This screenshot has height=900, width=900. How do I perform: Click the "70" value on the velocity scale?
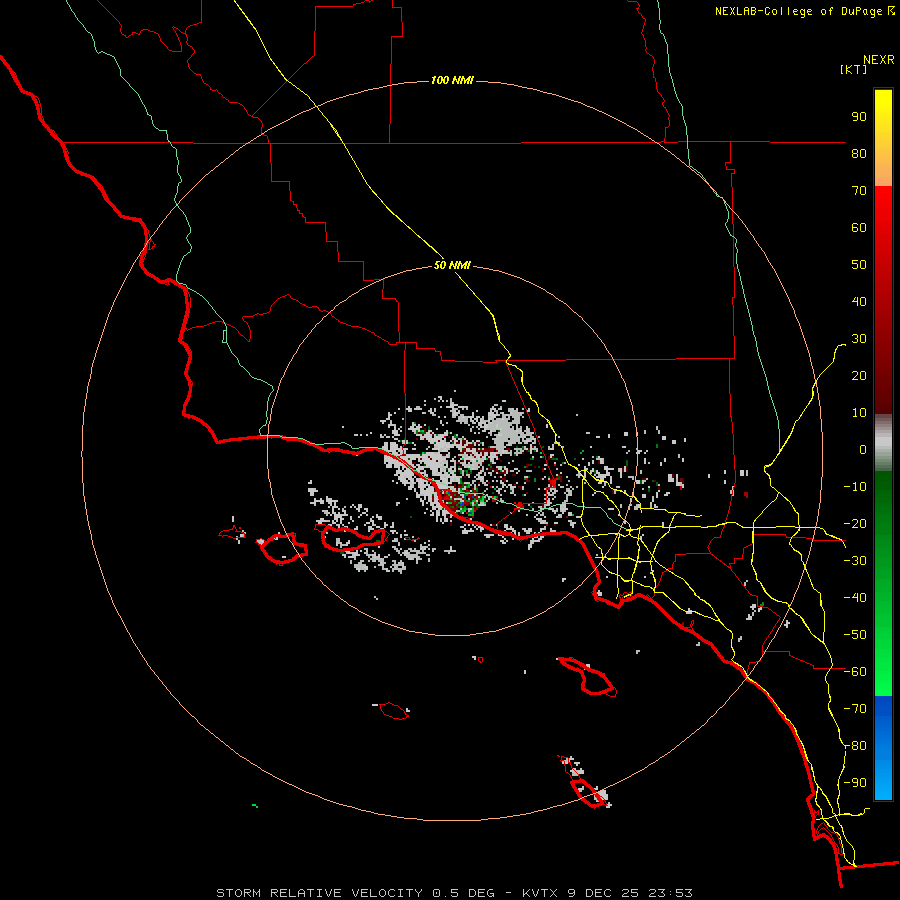tap(859, 191)
